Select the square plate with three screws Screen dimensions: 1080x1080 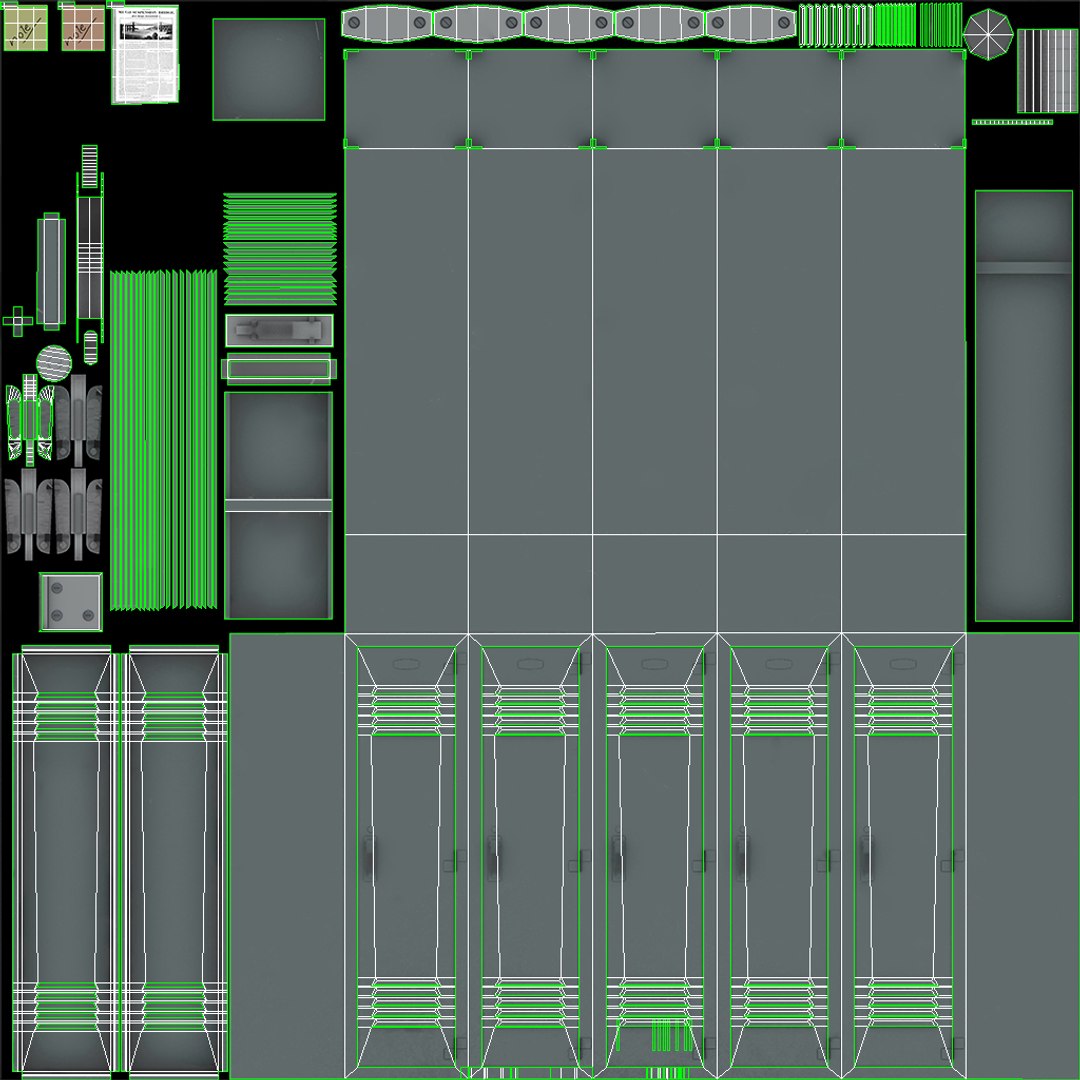(x=71, y=602)
